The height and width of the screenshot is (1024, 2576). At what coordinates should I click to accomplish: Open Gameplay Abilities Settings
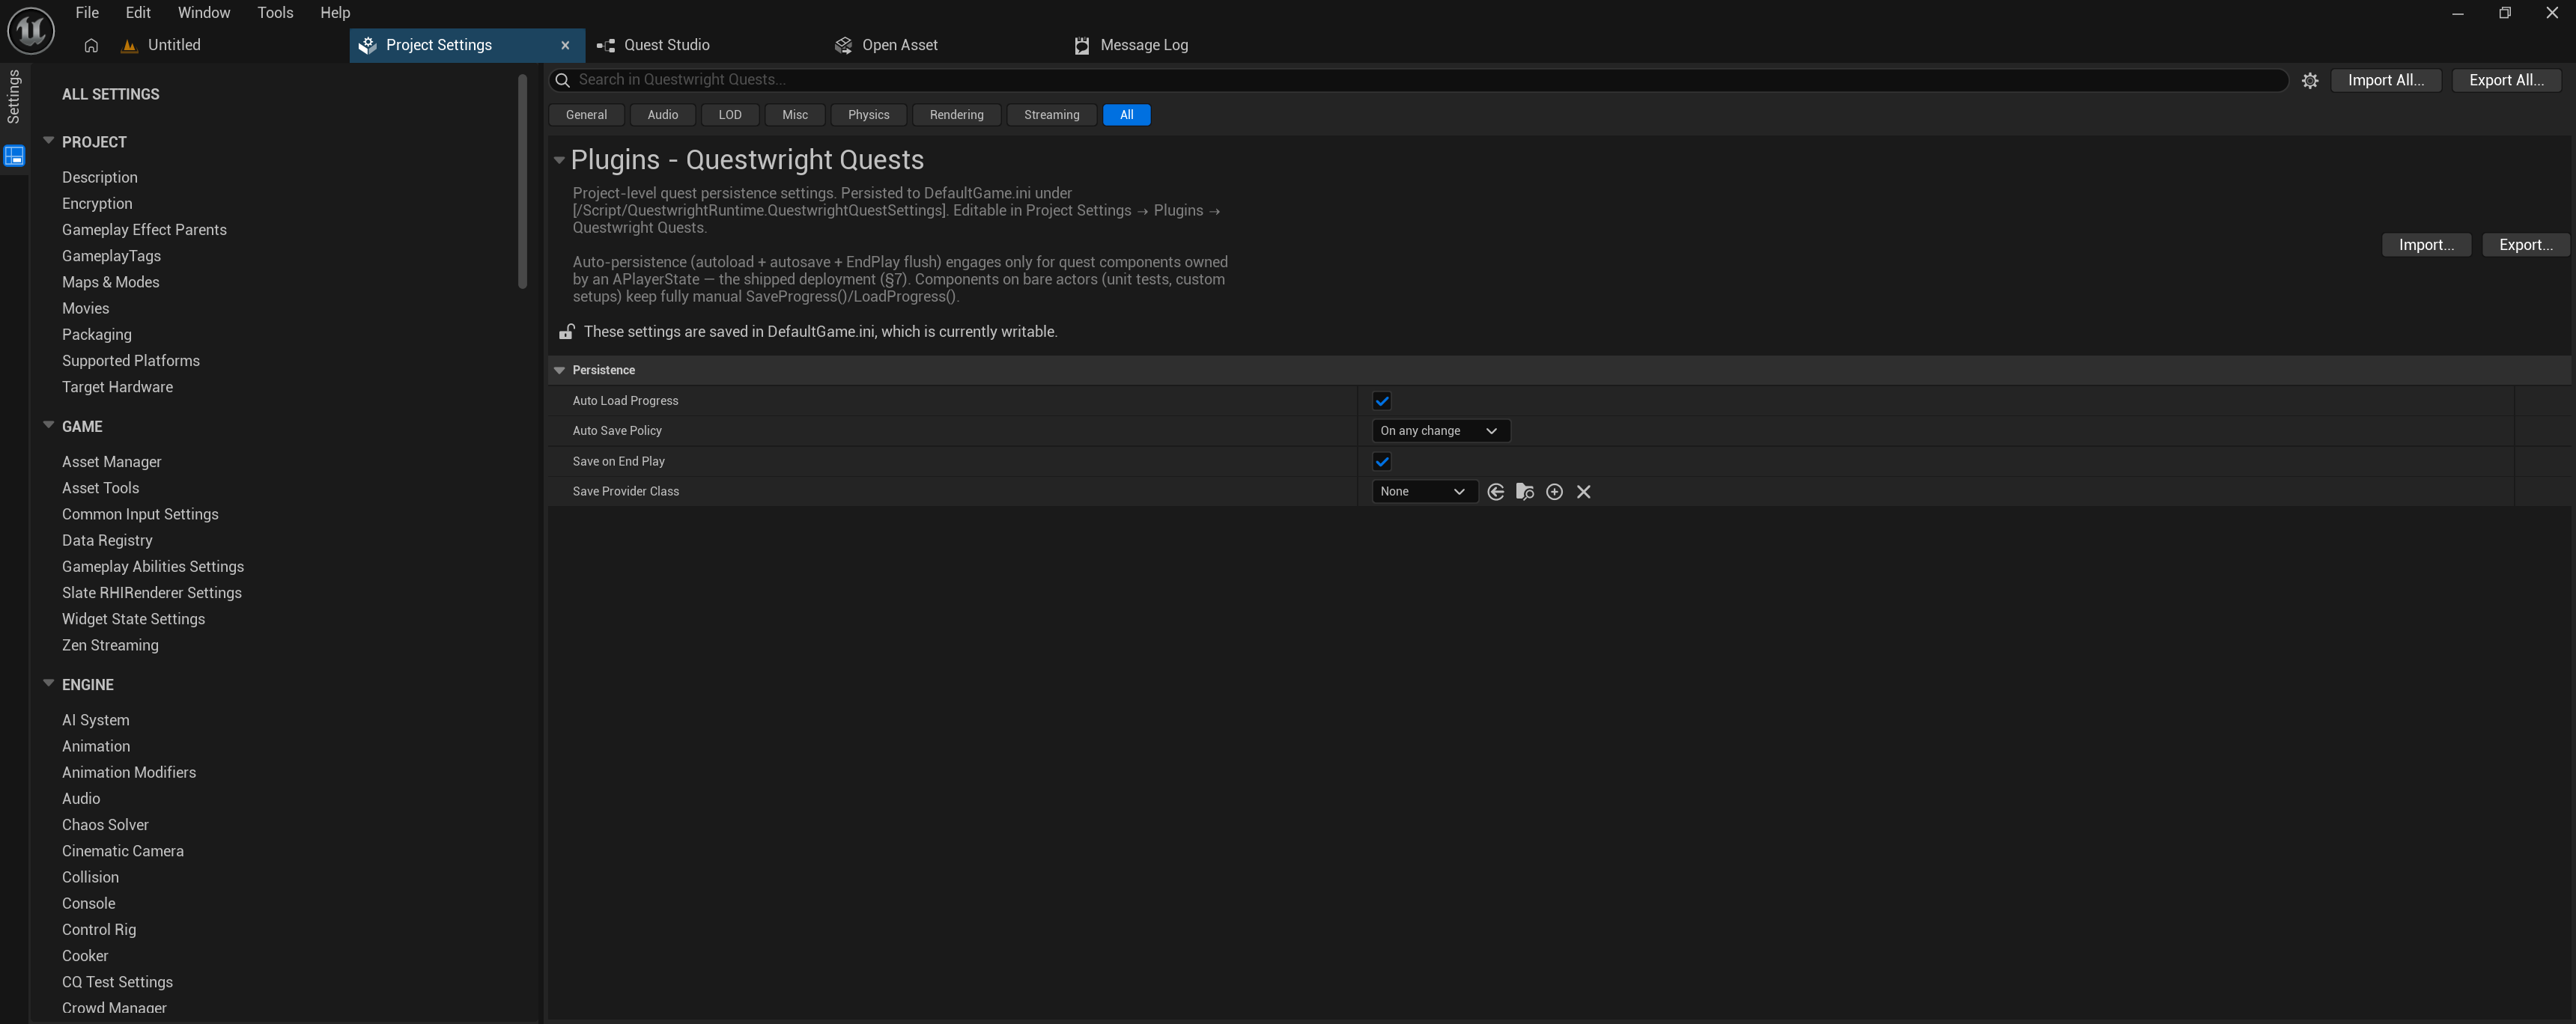[153, 566]
